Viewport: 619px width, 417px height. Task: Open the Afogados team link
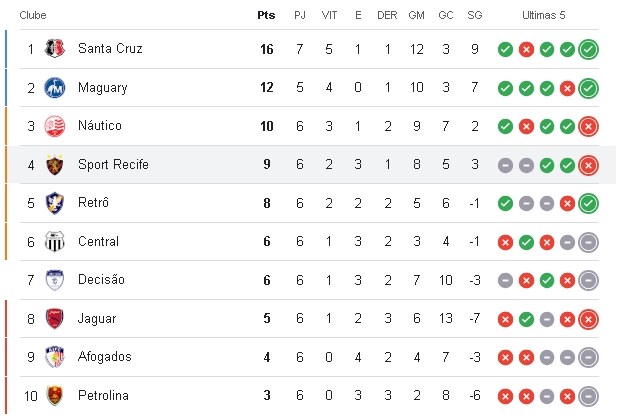[104, 357]
